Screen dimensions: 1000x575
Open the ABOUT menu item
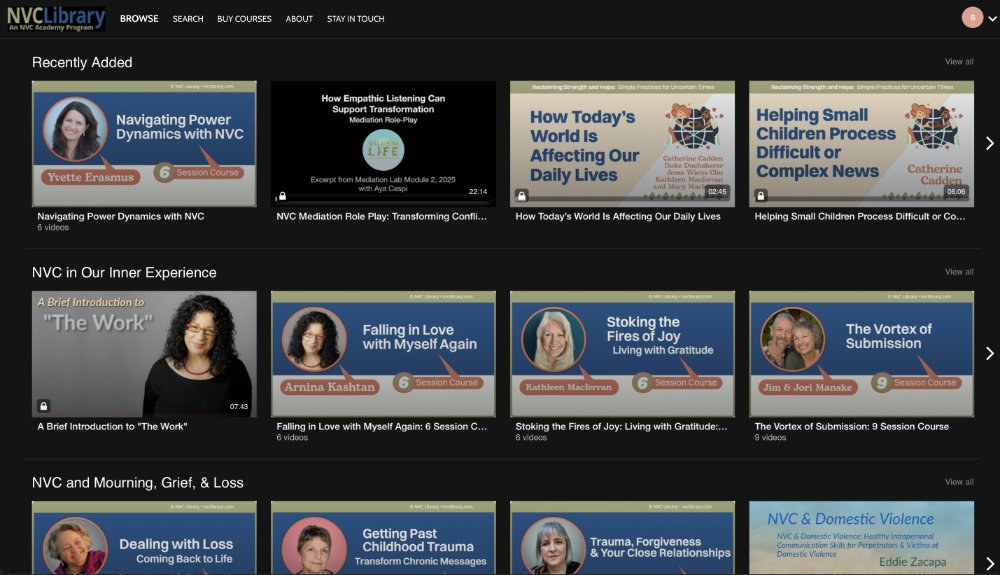(x=299, y=18)
